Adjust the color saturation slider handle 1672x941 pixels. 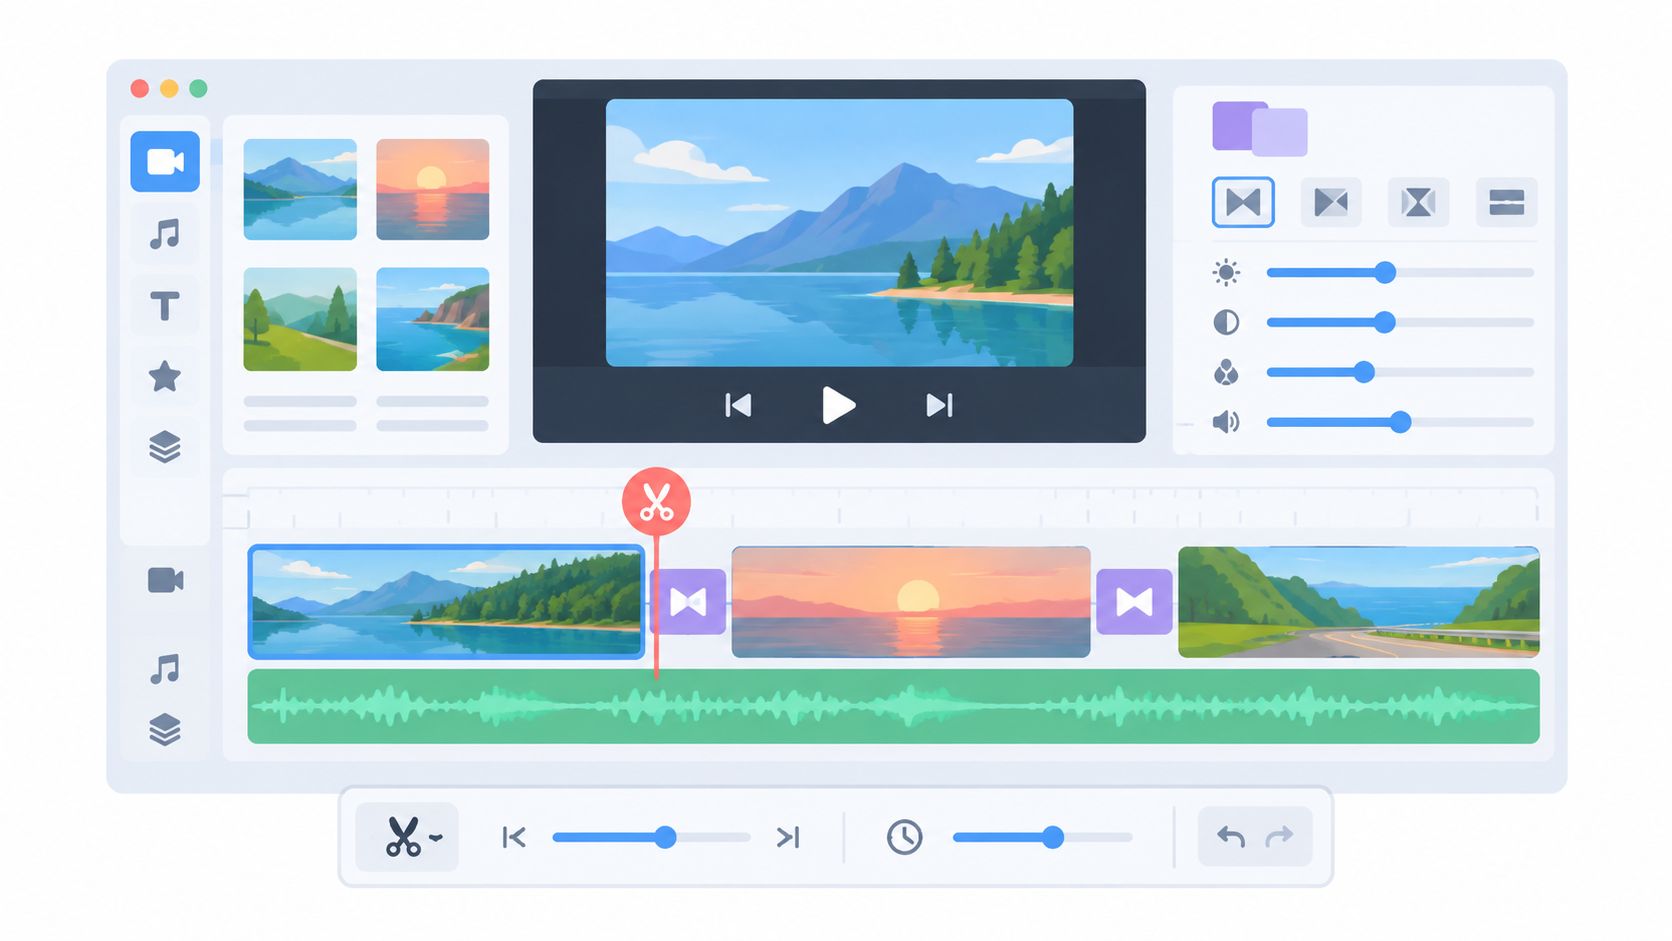(x=1364, y=372)
